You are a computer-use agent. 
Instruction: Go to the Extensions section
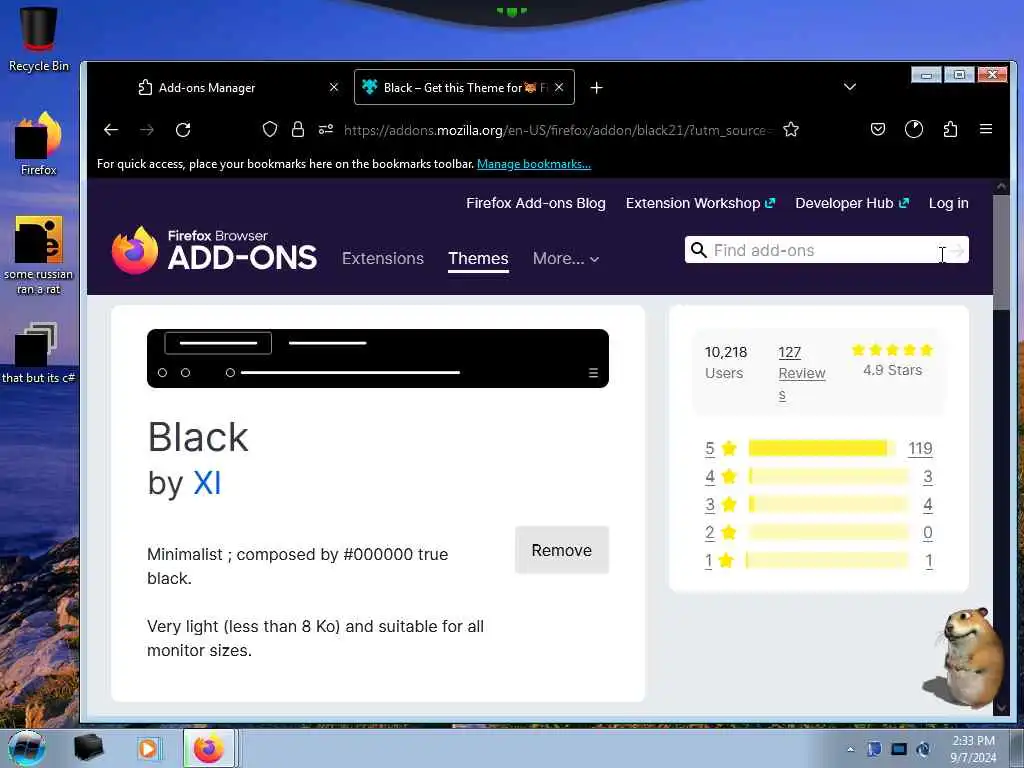(383, 259)
